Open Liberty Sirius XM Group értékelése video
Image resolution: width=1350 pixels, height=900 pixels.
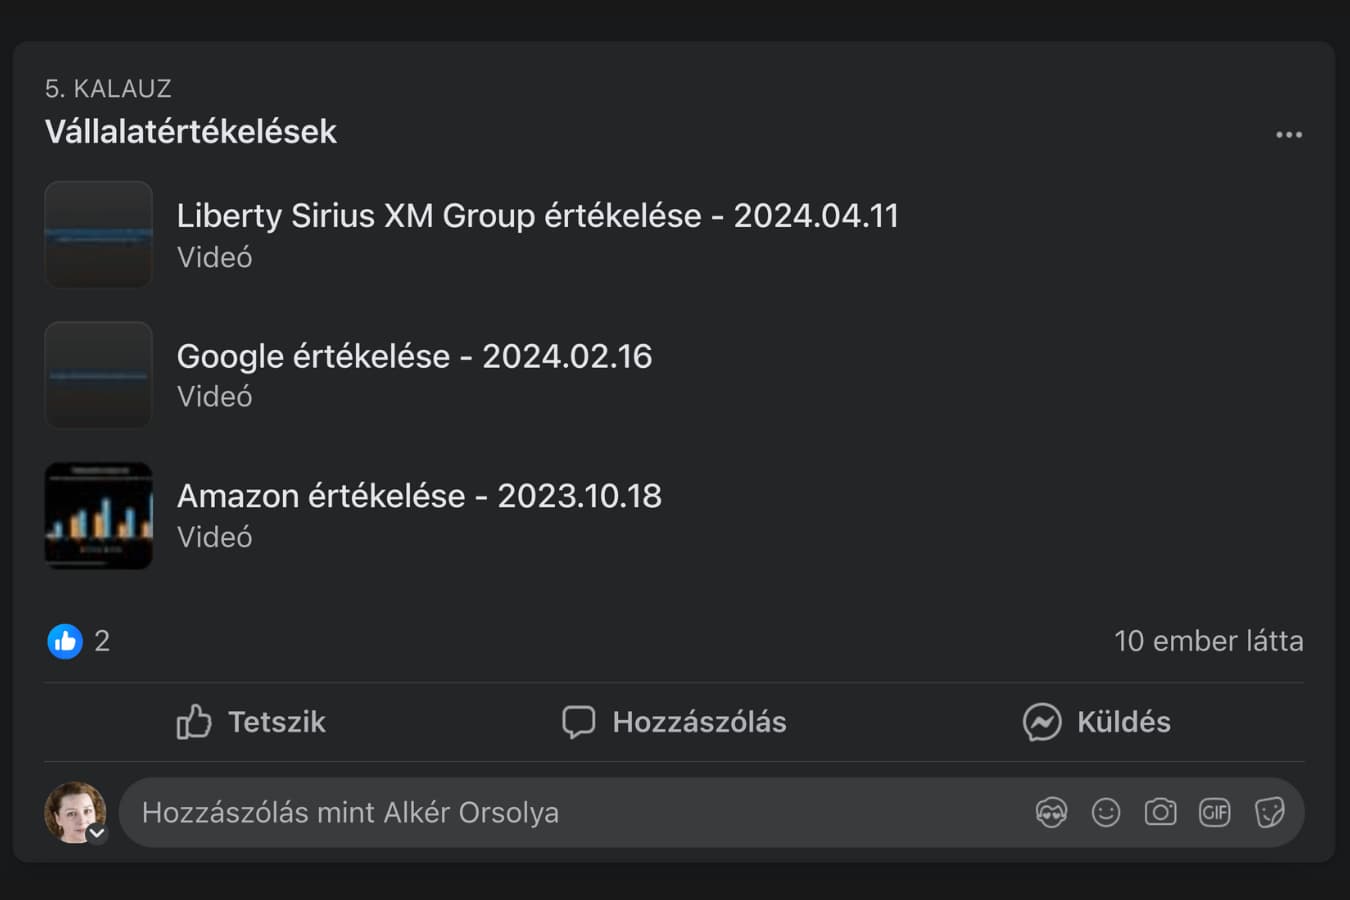(537, 215)
